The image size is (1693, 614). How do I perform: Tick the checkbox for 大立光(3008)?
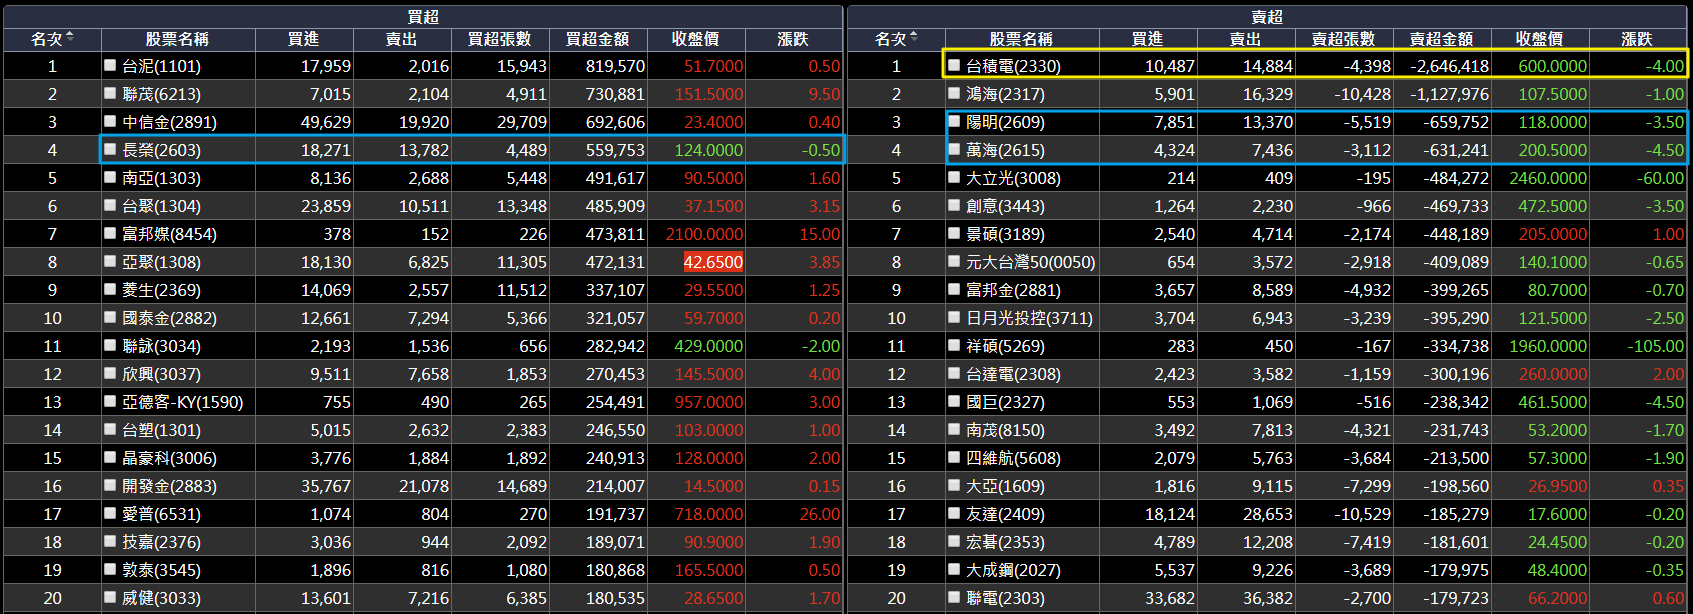click(x=954, y=177)
